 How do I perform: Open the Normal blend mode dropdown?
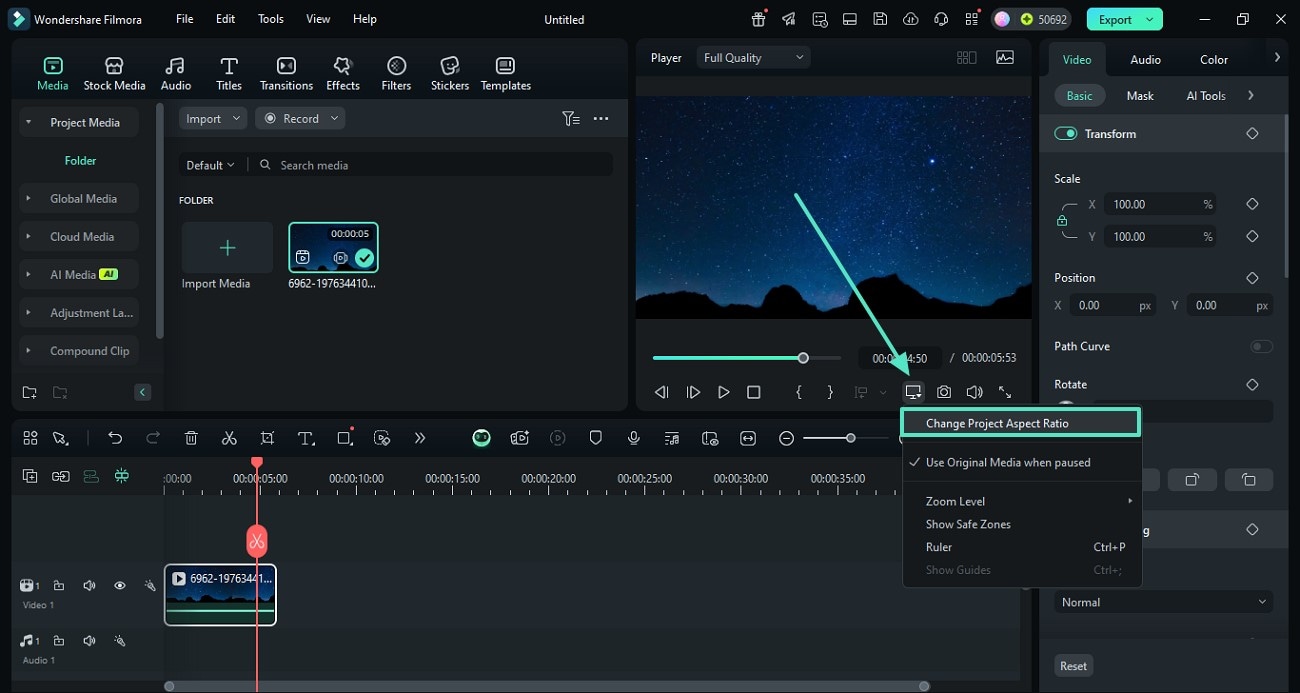tap(1163, 602)
